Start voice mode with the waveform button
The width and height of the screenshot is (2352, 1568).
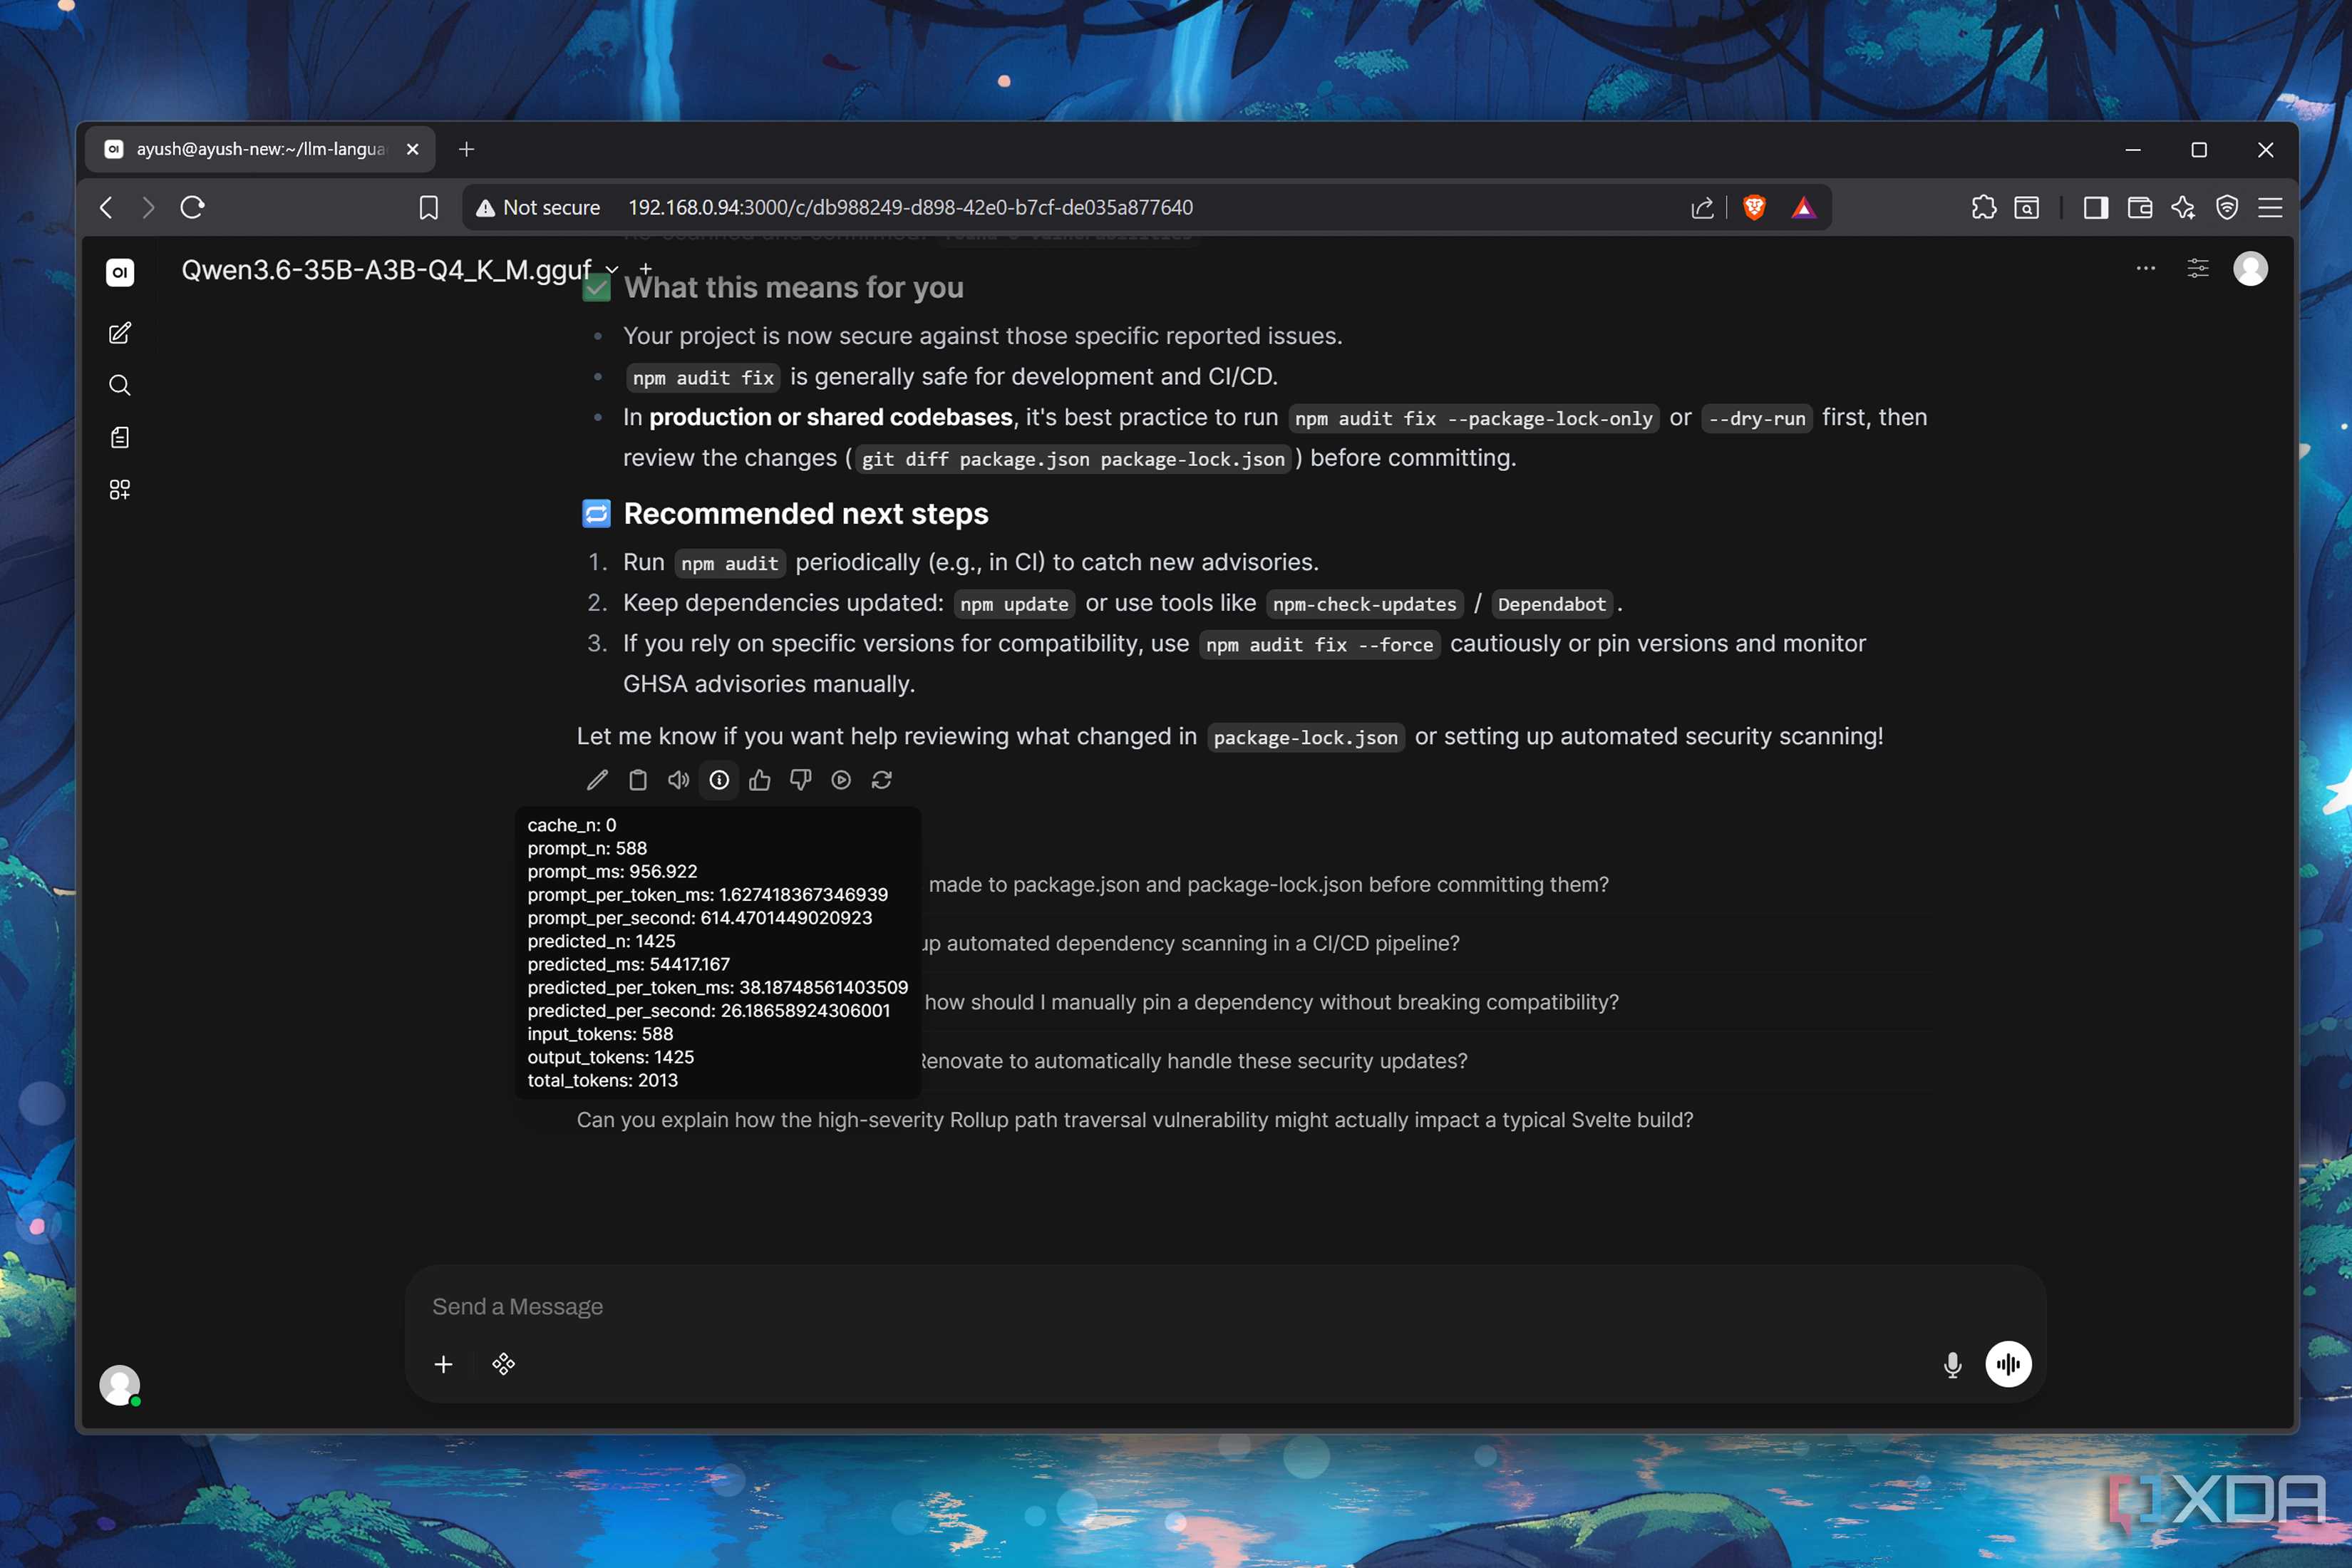(x=2008, y=1364)
